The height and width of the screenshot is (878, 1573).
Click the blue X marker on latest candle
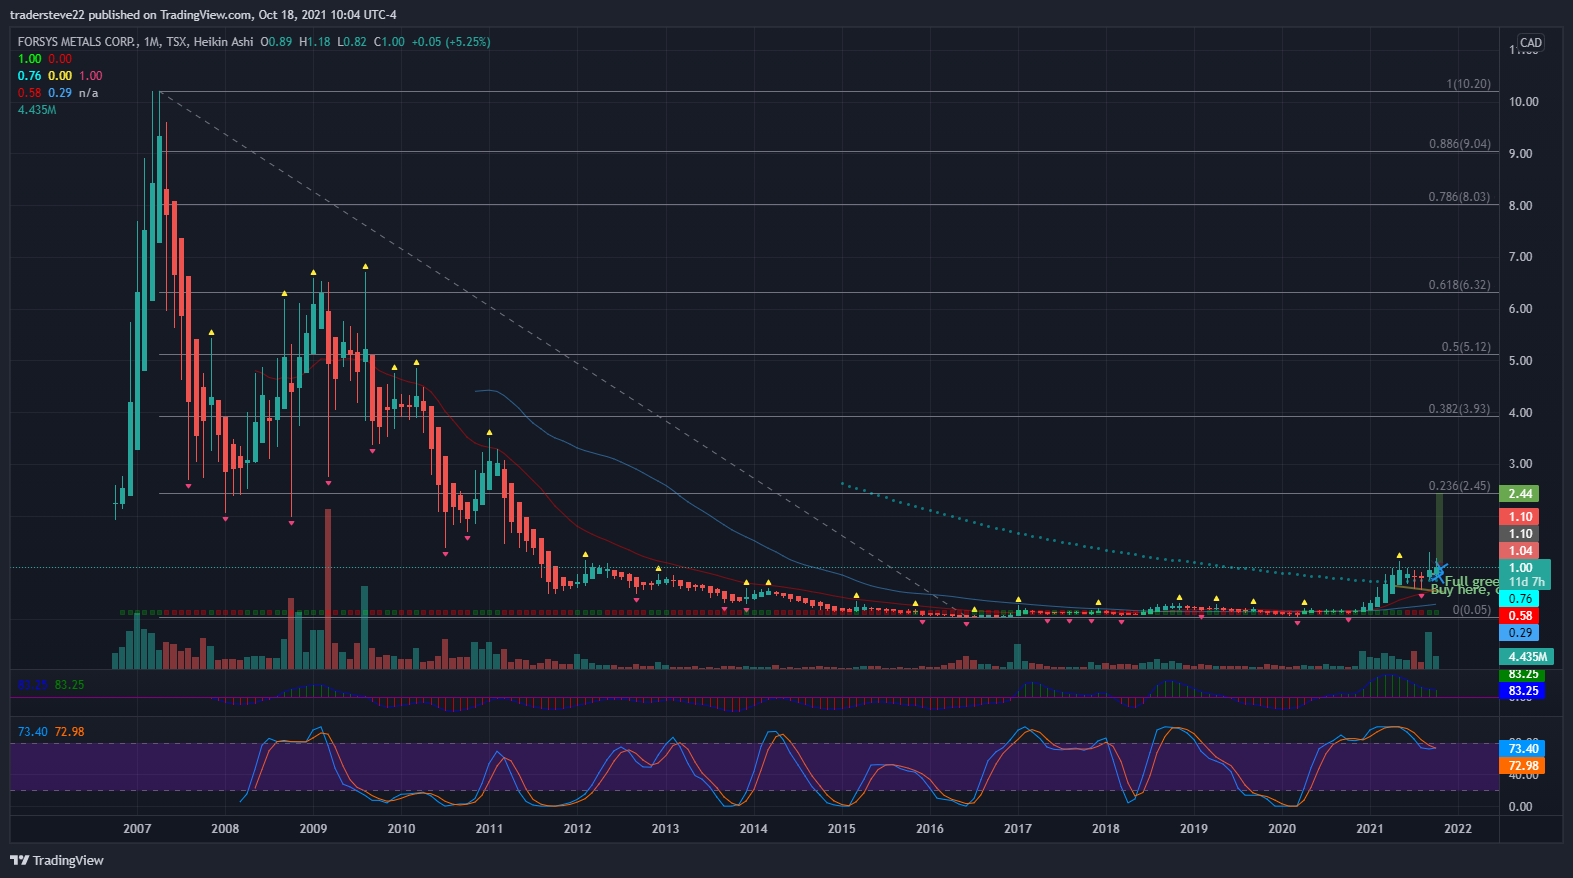coord(1437,573)
